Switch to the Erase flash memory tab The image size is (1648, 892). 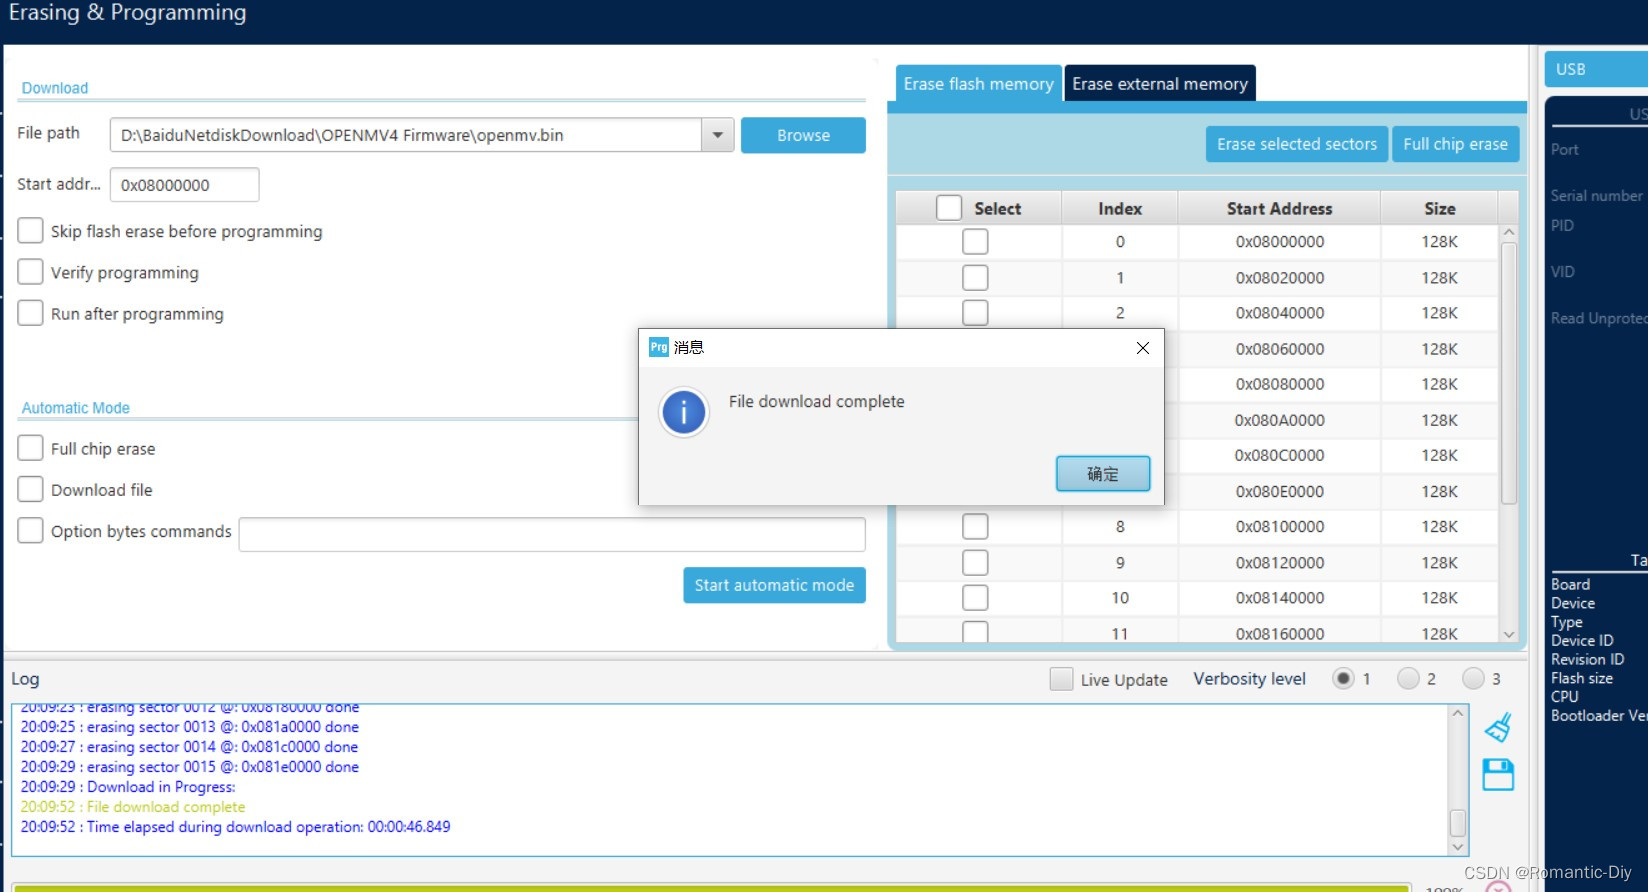tap(978, 84)
